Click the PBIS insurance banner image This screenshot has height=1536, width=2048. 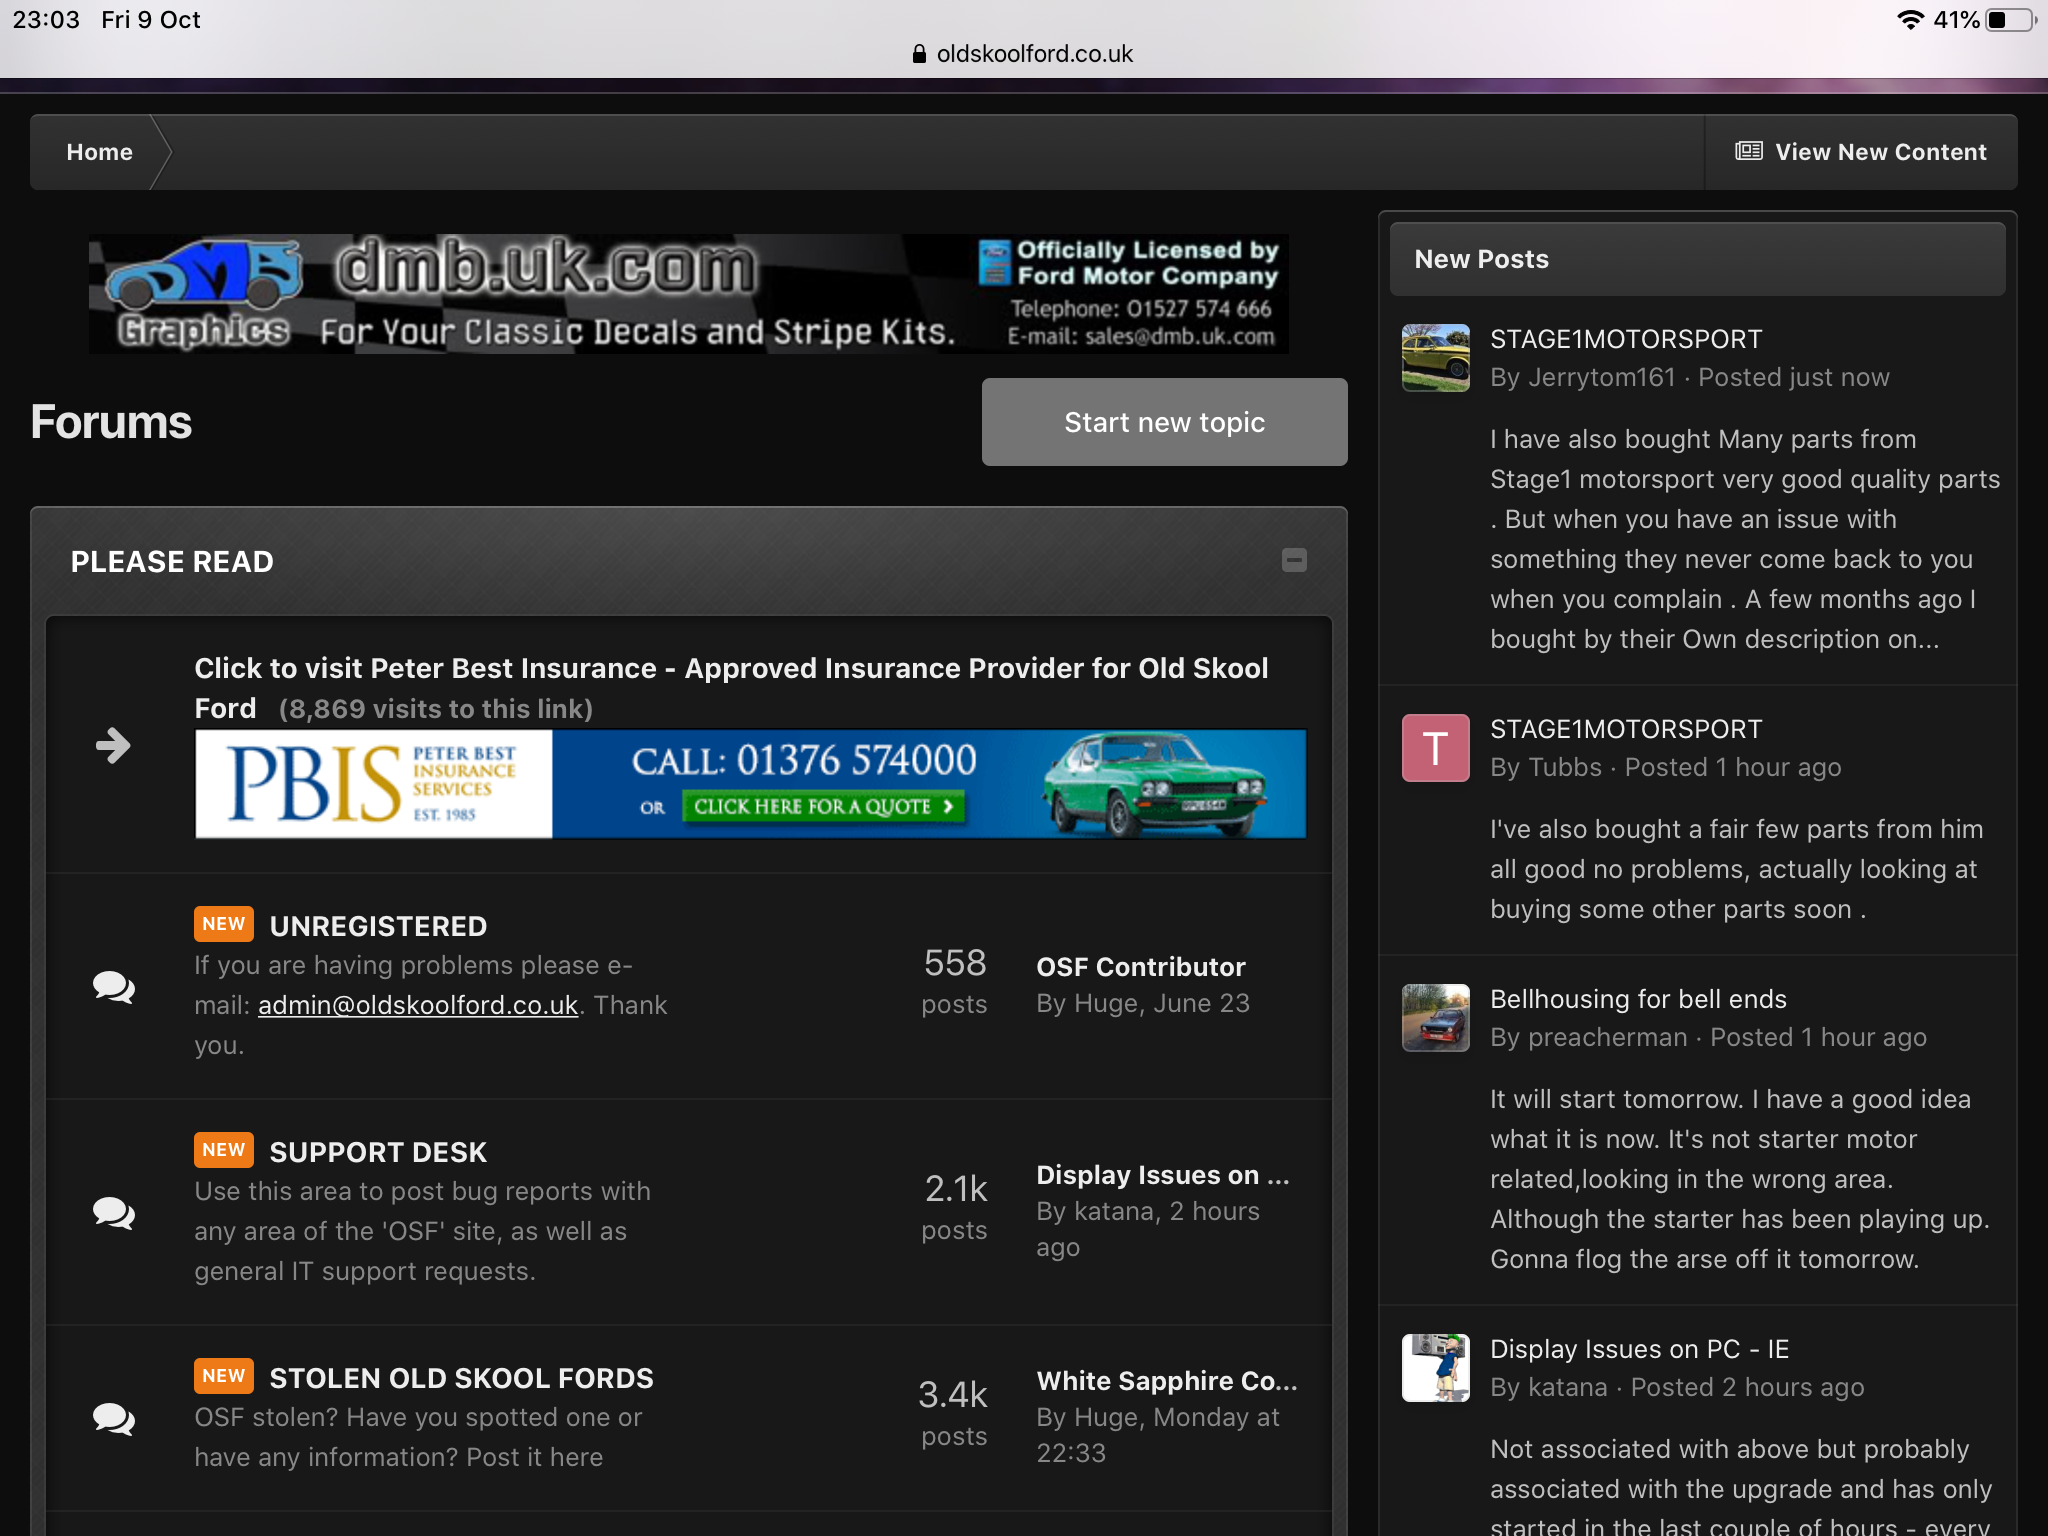coord(750,784)
